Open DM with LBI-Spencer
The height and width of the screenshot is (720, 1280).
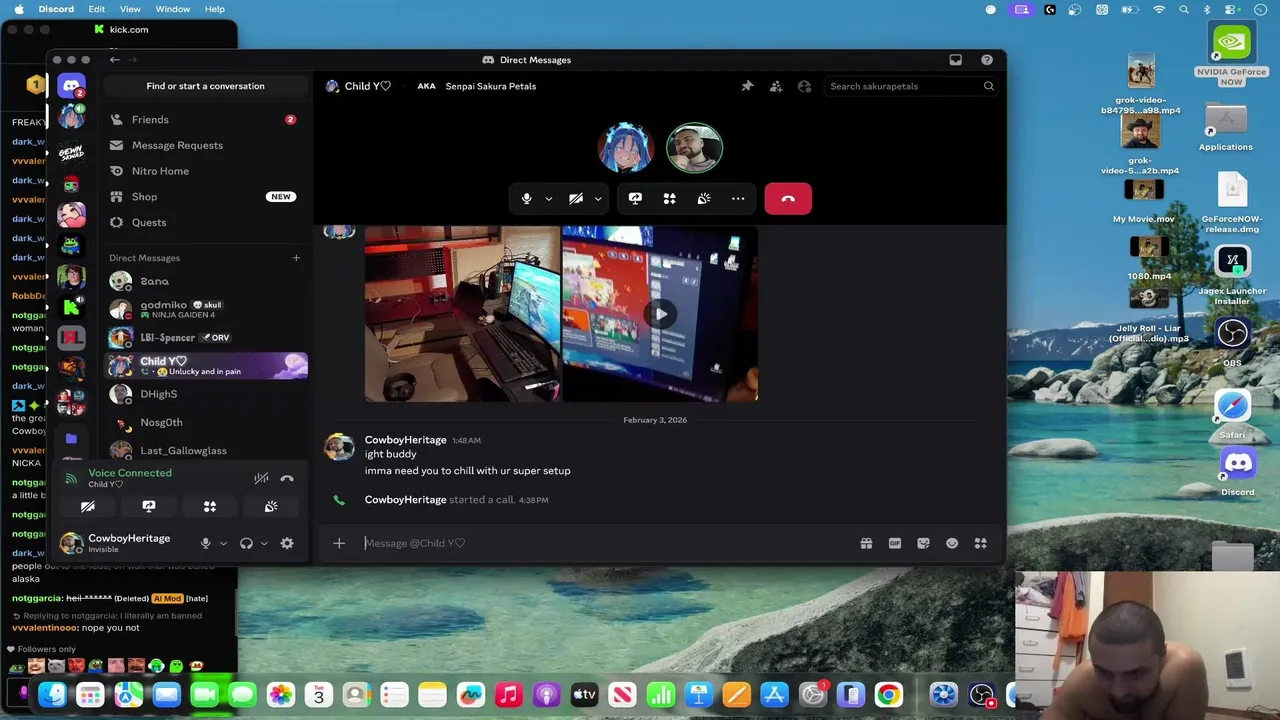click(205, 338)
